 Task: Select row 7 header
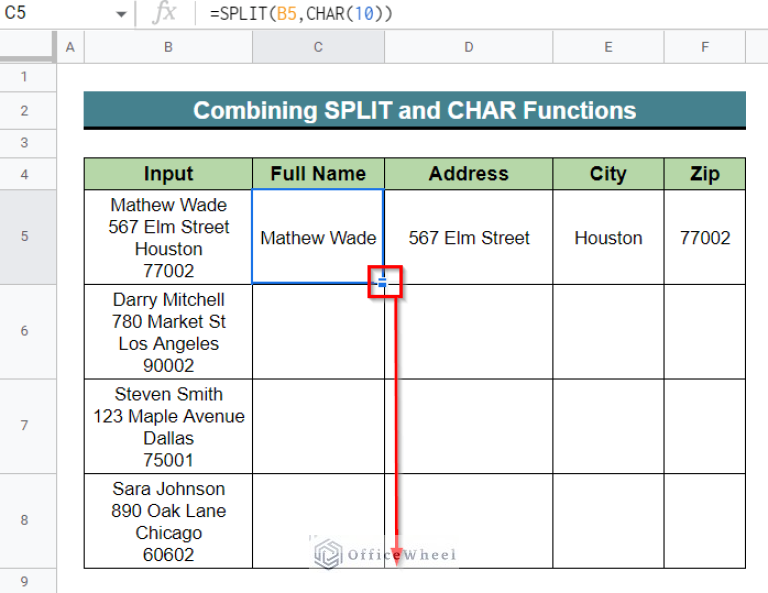(x=27, y=426)
